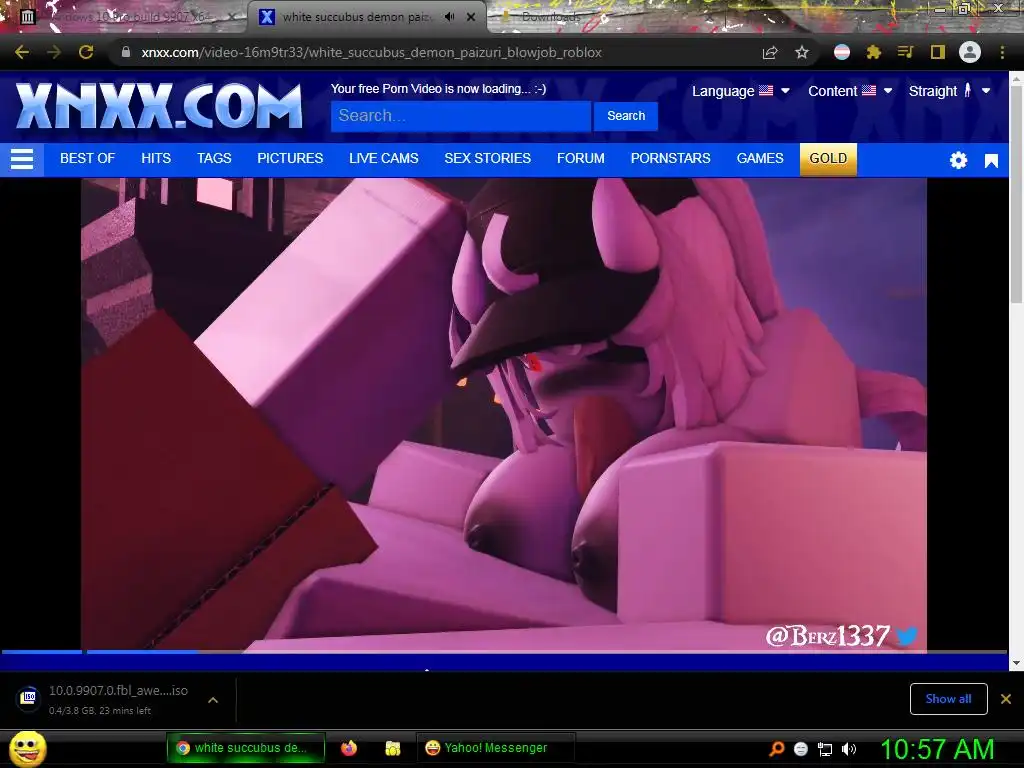Open the BEST OF menu item
The height and width of the screenshot is (768, 1024).
tap(88, 159)
